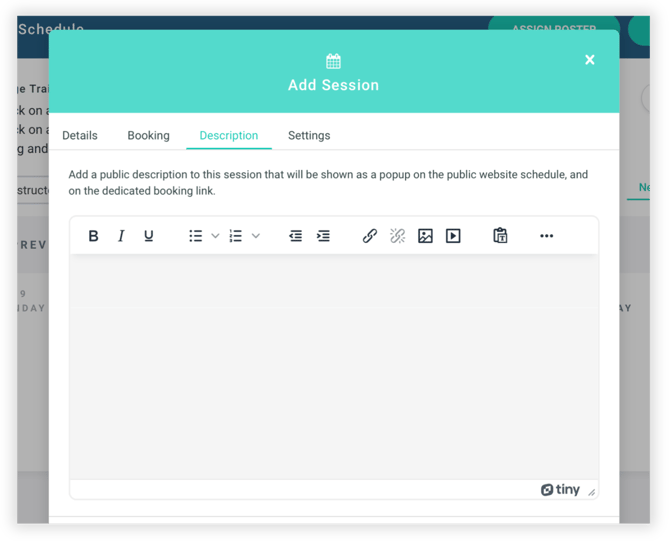This screenshot has width=670, height=541.
Task: Toggle italic text formatting
Action: [x=121, y=236]
